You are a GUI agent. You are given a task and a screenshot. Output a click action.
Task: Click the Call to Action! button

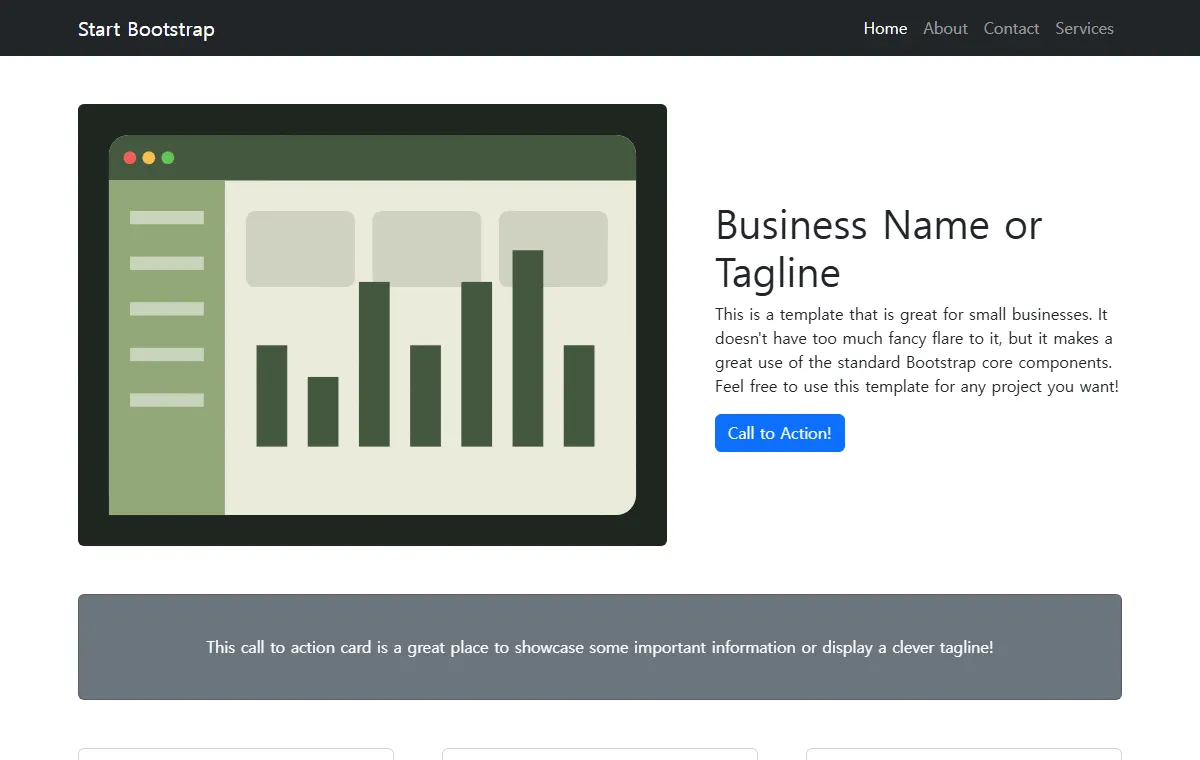pyautogui.click(x=780, y=433)
